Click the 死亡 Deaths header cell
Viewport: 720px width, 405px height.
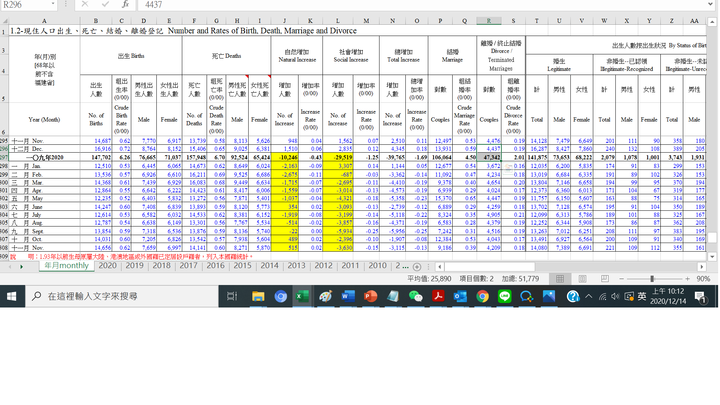click(x=226, y=56)
